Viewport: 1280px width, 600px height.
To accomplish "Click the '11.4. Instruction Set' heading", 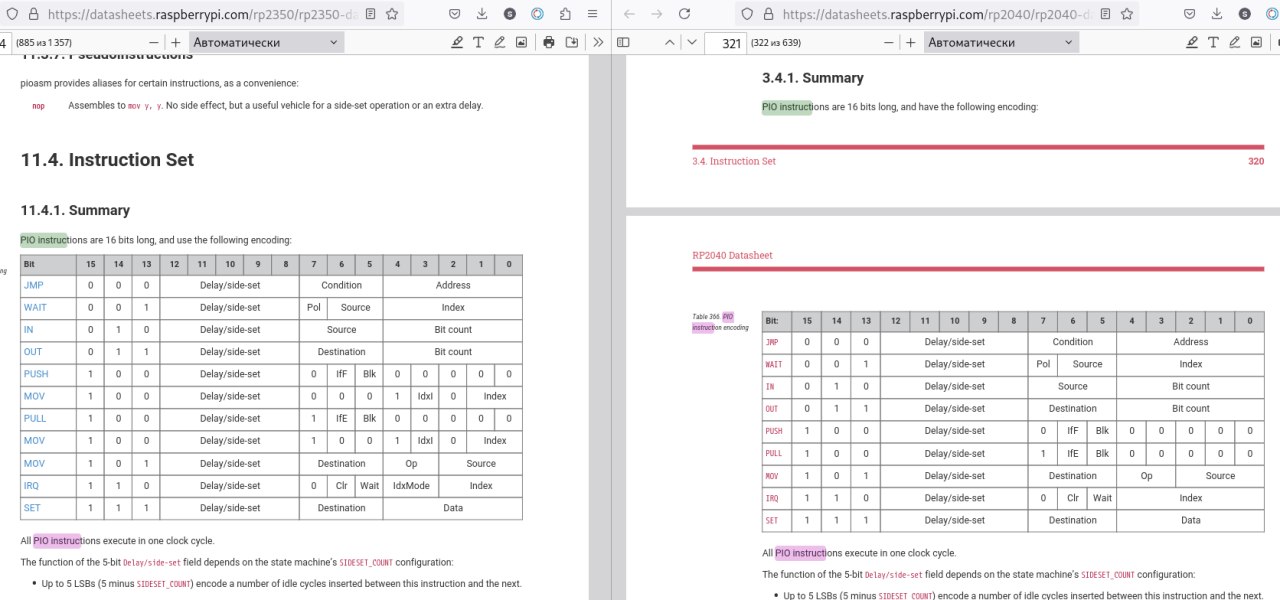I will click(x=107, y=160).
